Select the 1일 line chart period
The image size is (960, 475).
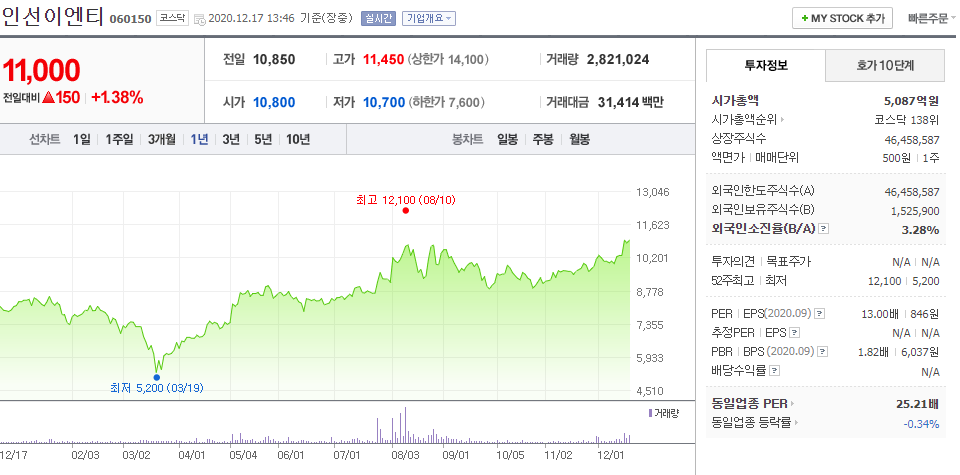[x=81, y=140]
